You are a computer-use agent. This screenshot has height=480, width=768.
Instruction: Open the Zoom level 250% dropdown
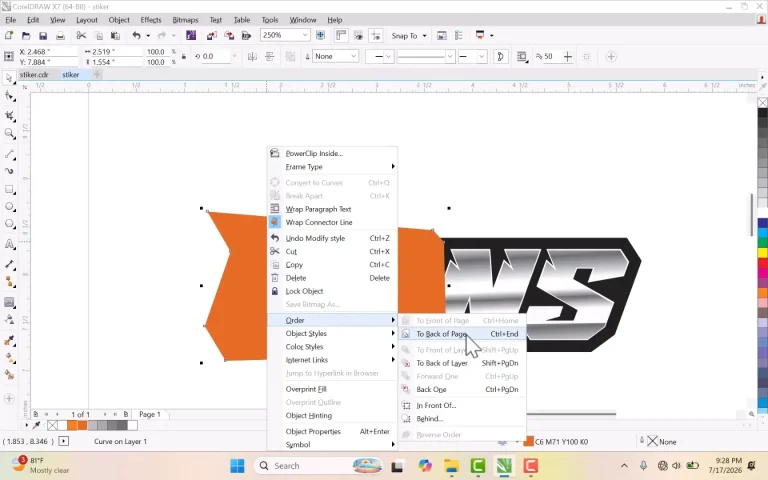(305, 35)
